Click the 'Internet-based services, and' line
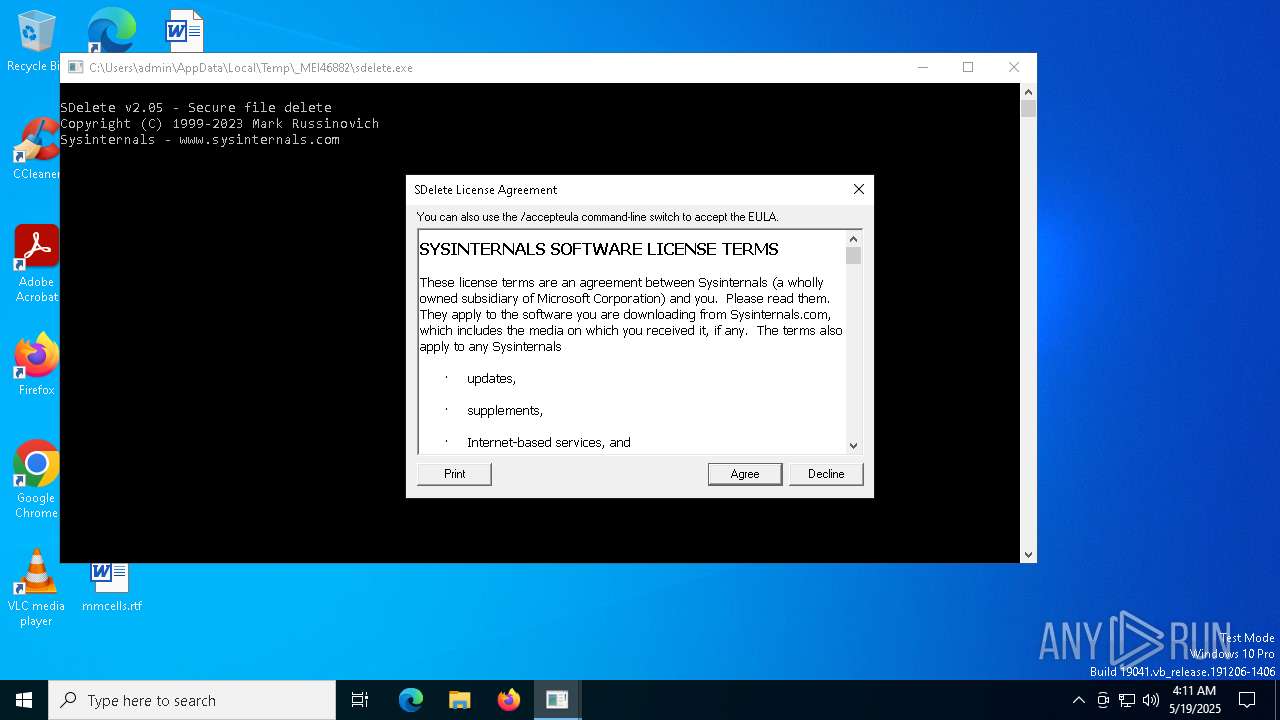This screenshot has height=720, width=1280. pos(548,442)
